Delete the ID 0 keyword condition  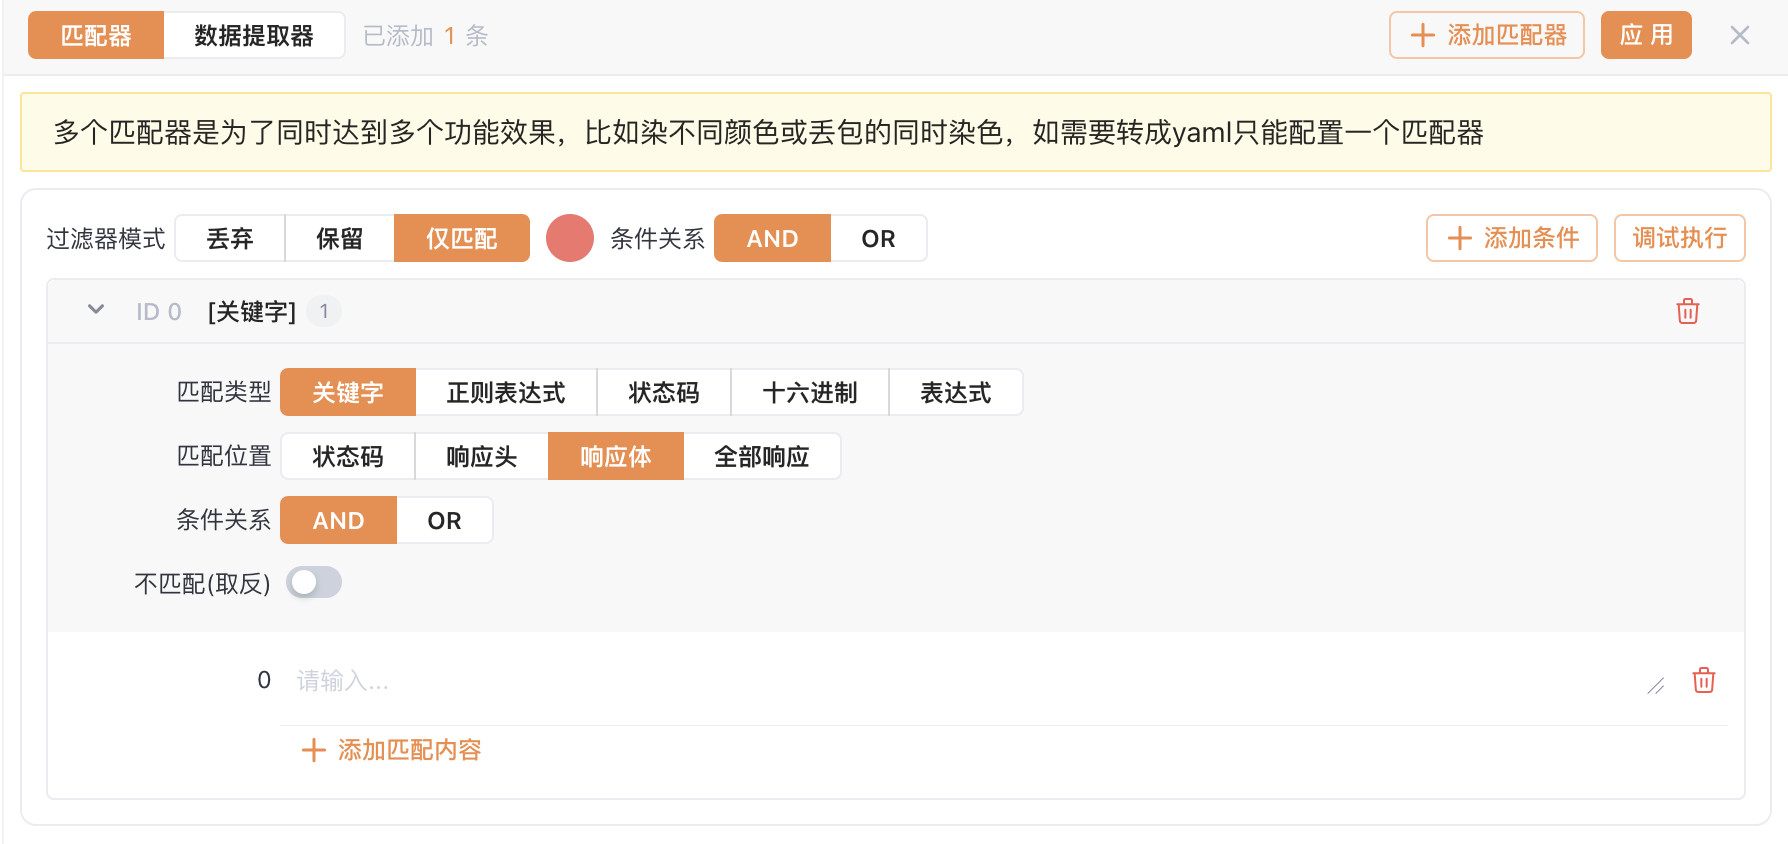click(x=1687, y=311)
